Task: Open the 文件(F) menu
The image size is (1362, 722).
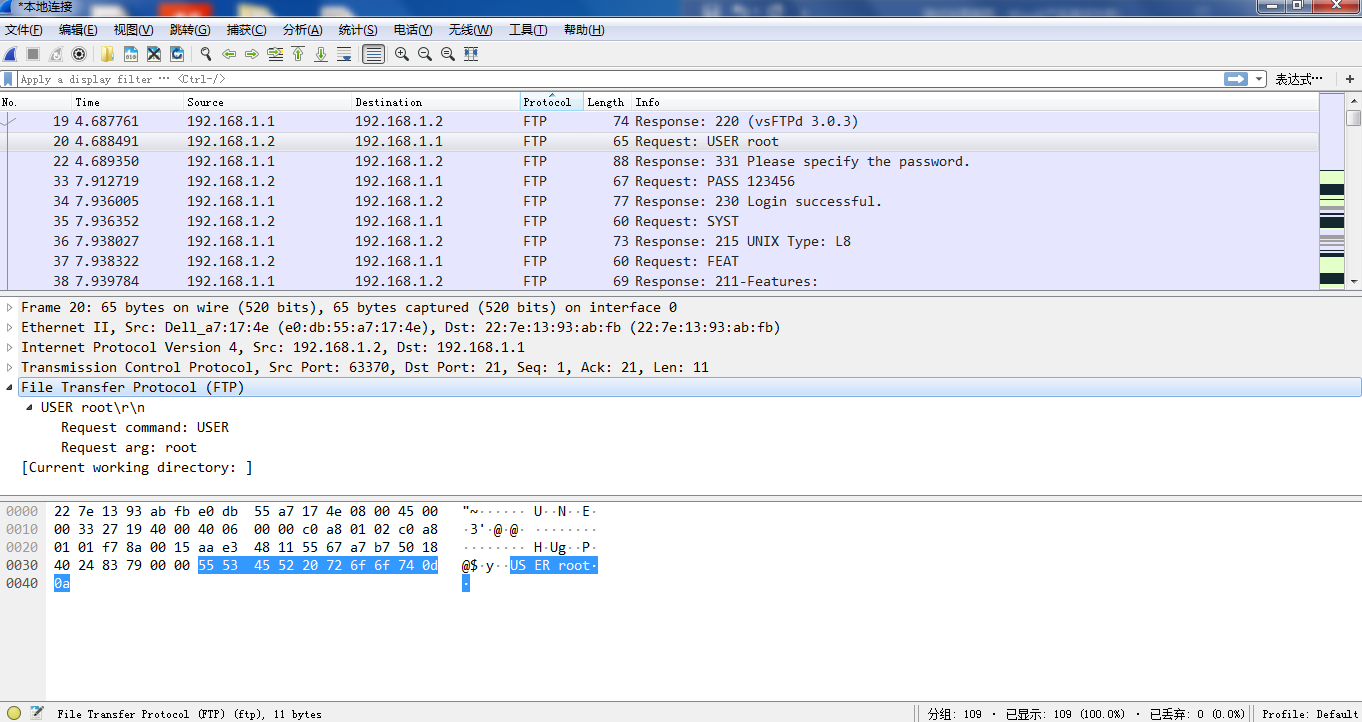Action: pyautogui.click(x=24, y=30)
